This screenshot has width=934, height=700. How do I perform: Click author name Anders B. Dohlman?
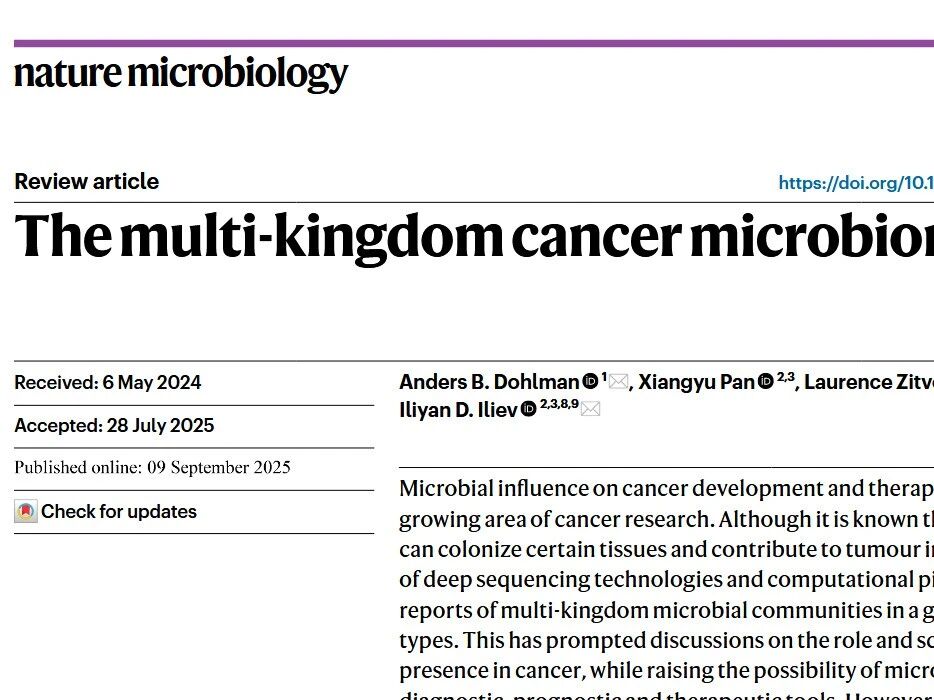point(489,382)
